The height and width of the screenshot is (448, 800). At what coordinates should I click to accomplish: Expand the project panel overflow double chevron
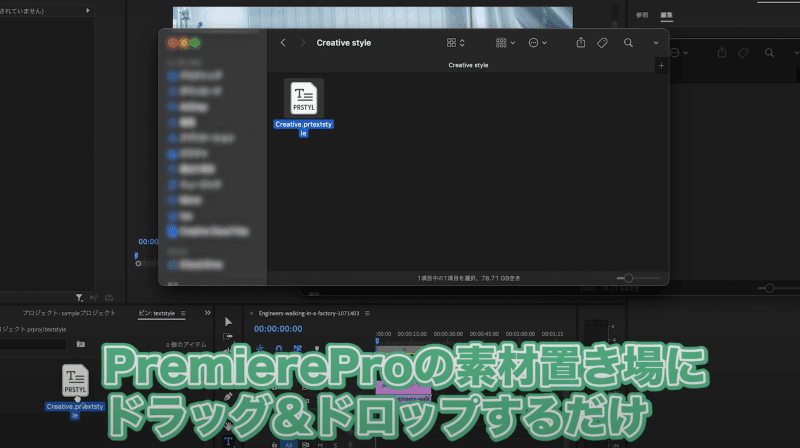coord(208,313)
